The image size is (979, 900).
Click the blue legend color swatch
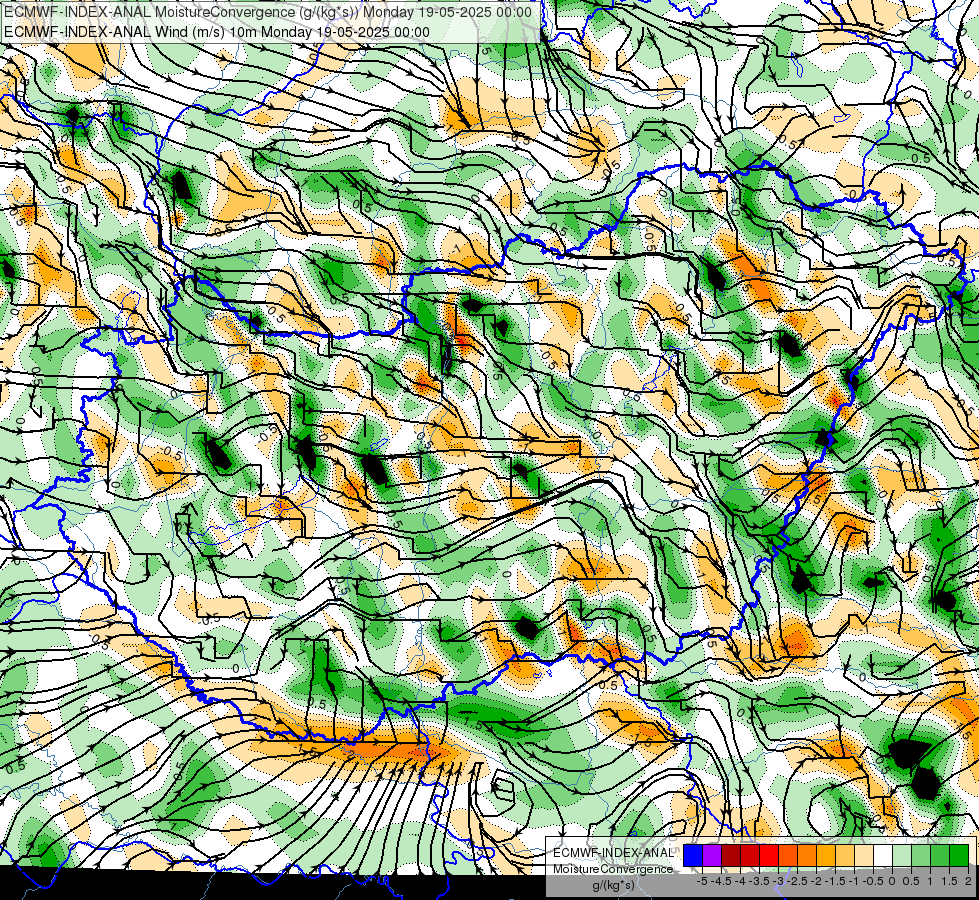coord(693,855)
